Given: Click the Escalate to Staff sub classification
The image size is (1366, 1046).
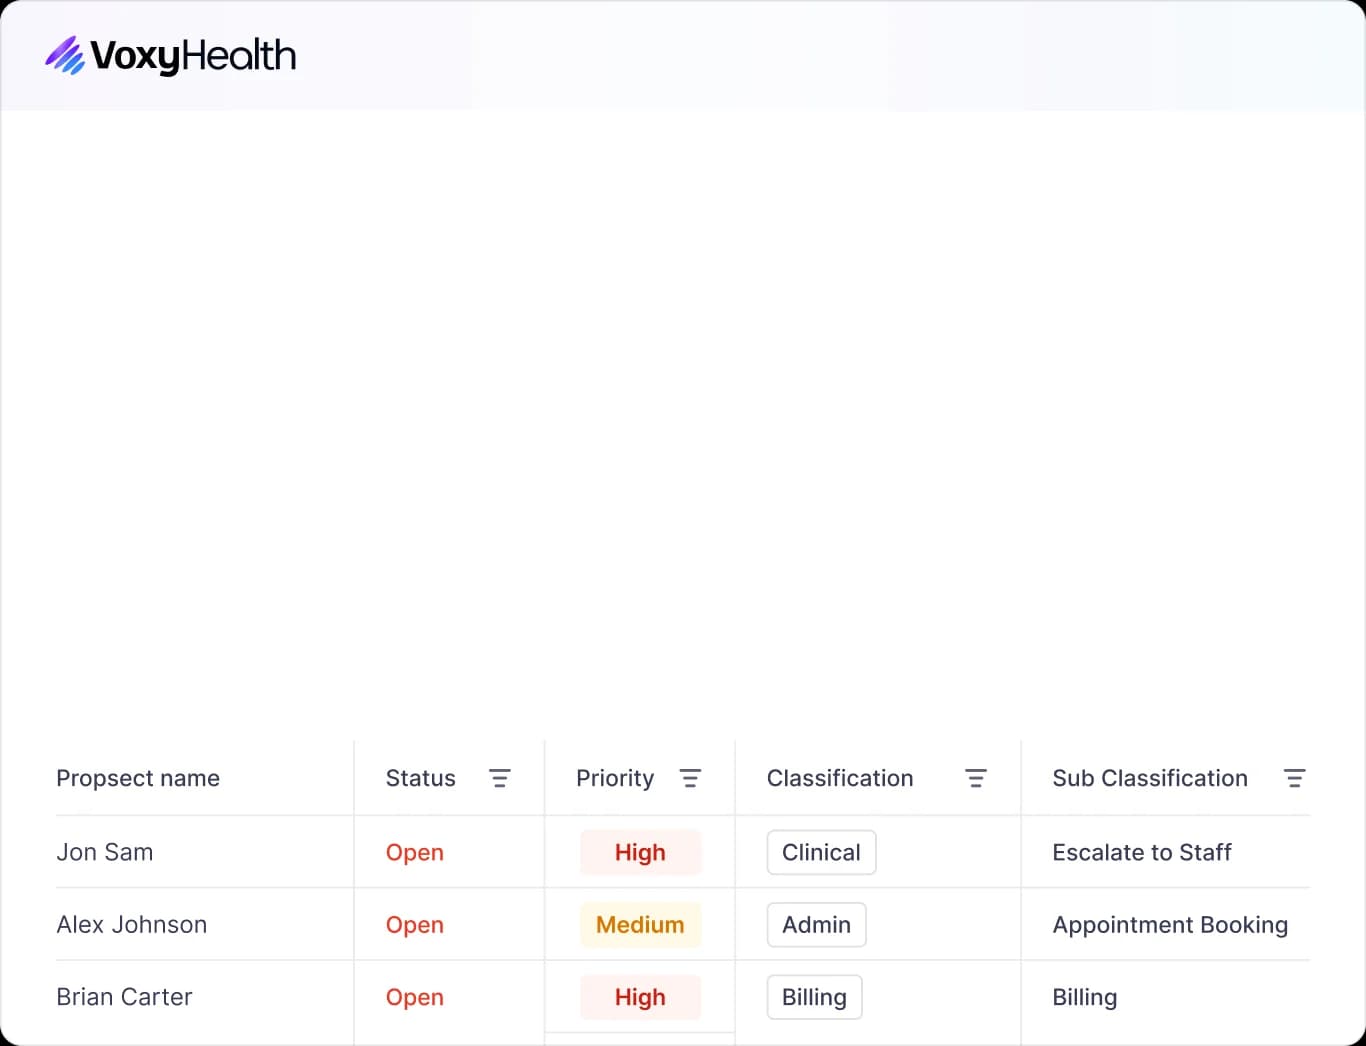Looking at the screenshot, I should pyautogui.click(x=1141, y=852).
